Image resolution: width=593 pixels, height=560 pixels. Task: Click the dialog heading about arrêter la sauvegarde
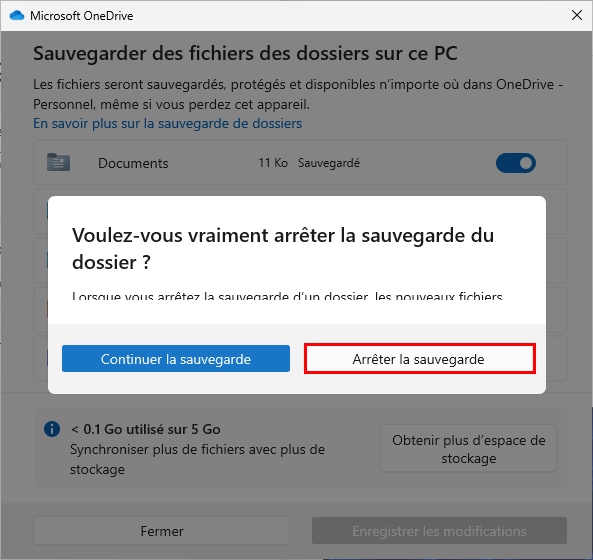283,248
